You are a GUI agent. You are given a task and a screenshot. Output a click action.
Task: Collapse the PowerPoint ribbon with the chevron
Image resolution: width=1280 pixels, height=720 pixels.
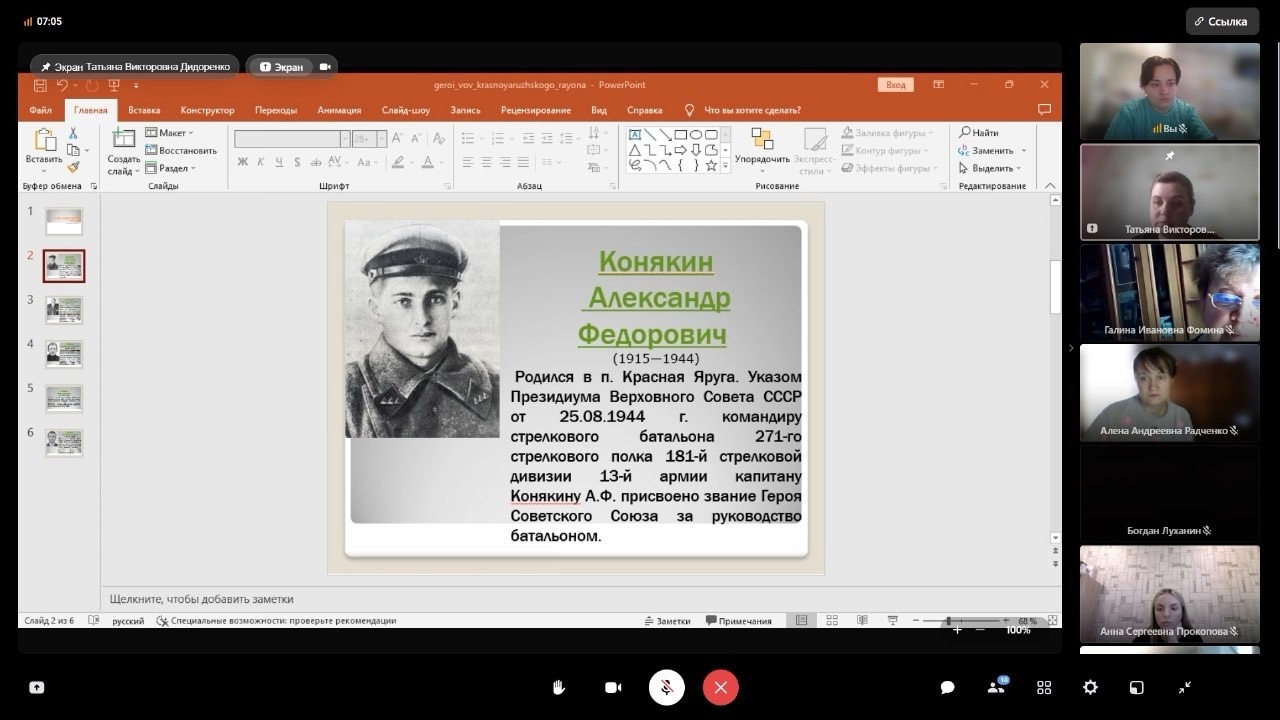pos(1050,186)
